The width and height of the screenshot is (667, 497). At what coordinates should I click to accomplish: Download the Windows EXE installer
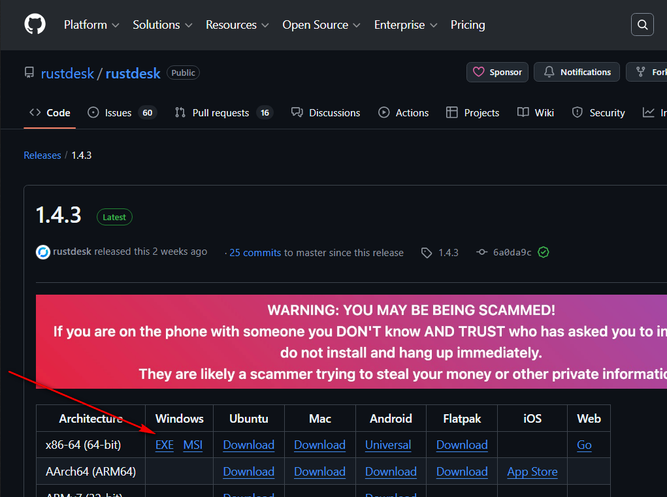(164, 445)
